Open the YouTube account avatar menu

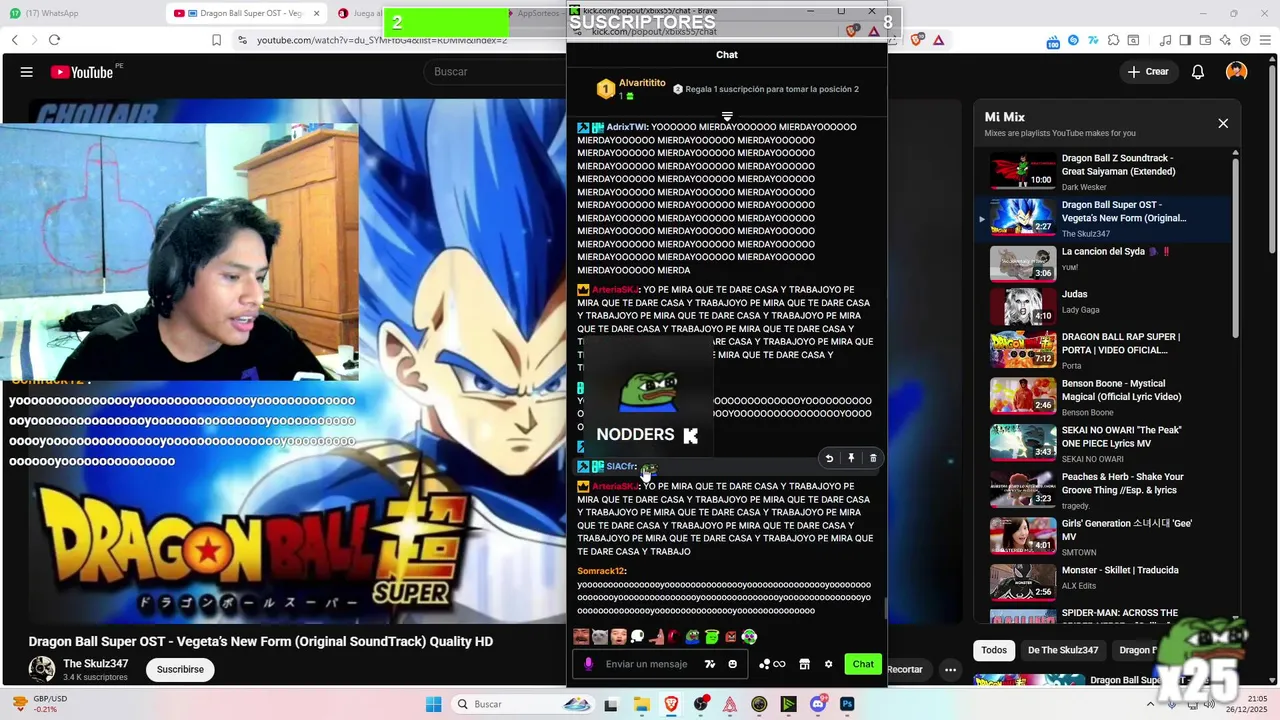tap(1237, 72)
